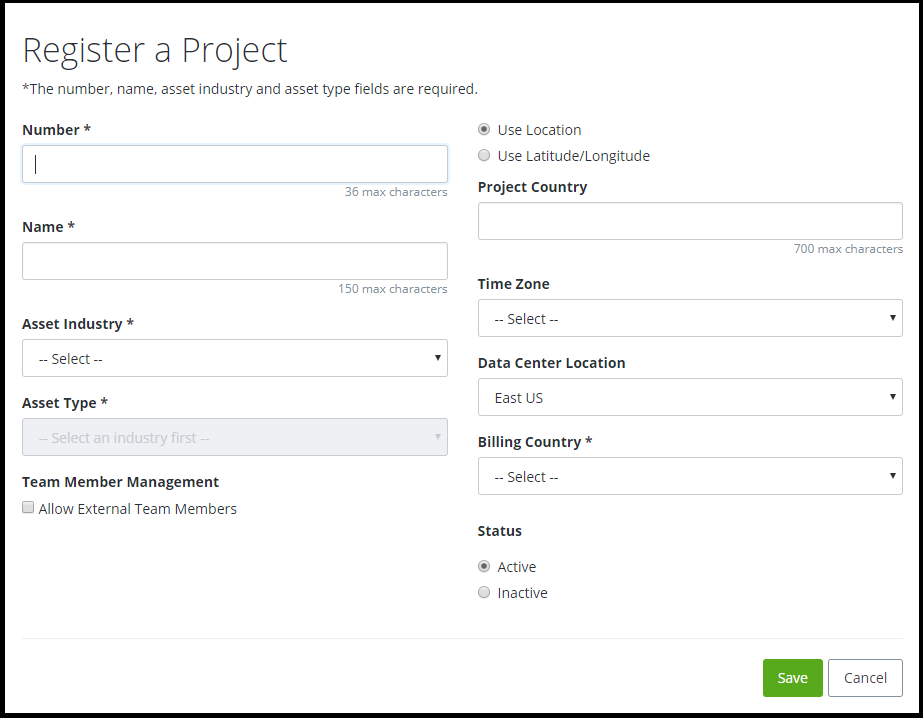Set Status to Active
923x718 pixels.
(x=484, y=566)
